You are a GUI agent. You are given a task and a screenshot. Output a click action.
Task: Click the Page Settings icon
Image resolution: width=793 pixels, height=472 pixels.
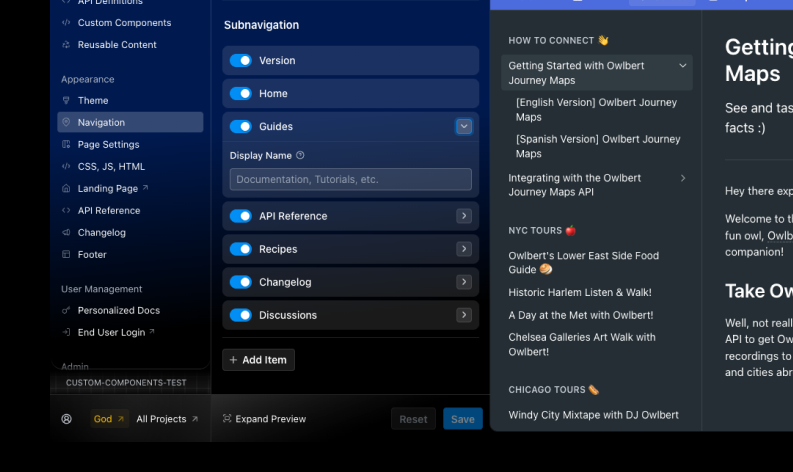click(66, 144)
